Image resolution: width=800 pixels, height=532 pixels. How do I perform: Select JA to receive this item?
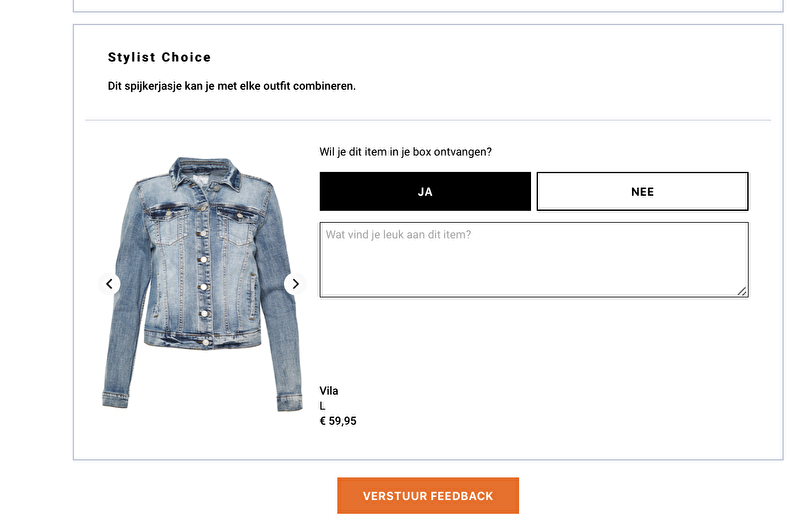(x=425, y=191)
